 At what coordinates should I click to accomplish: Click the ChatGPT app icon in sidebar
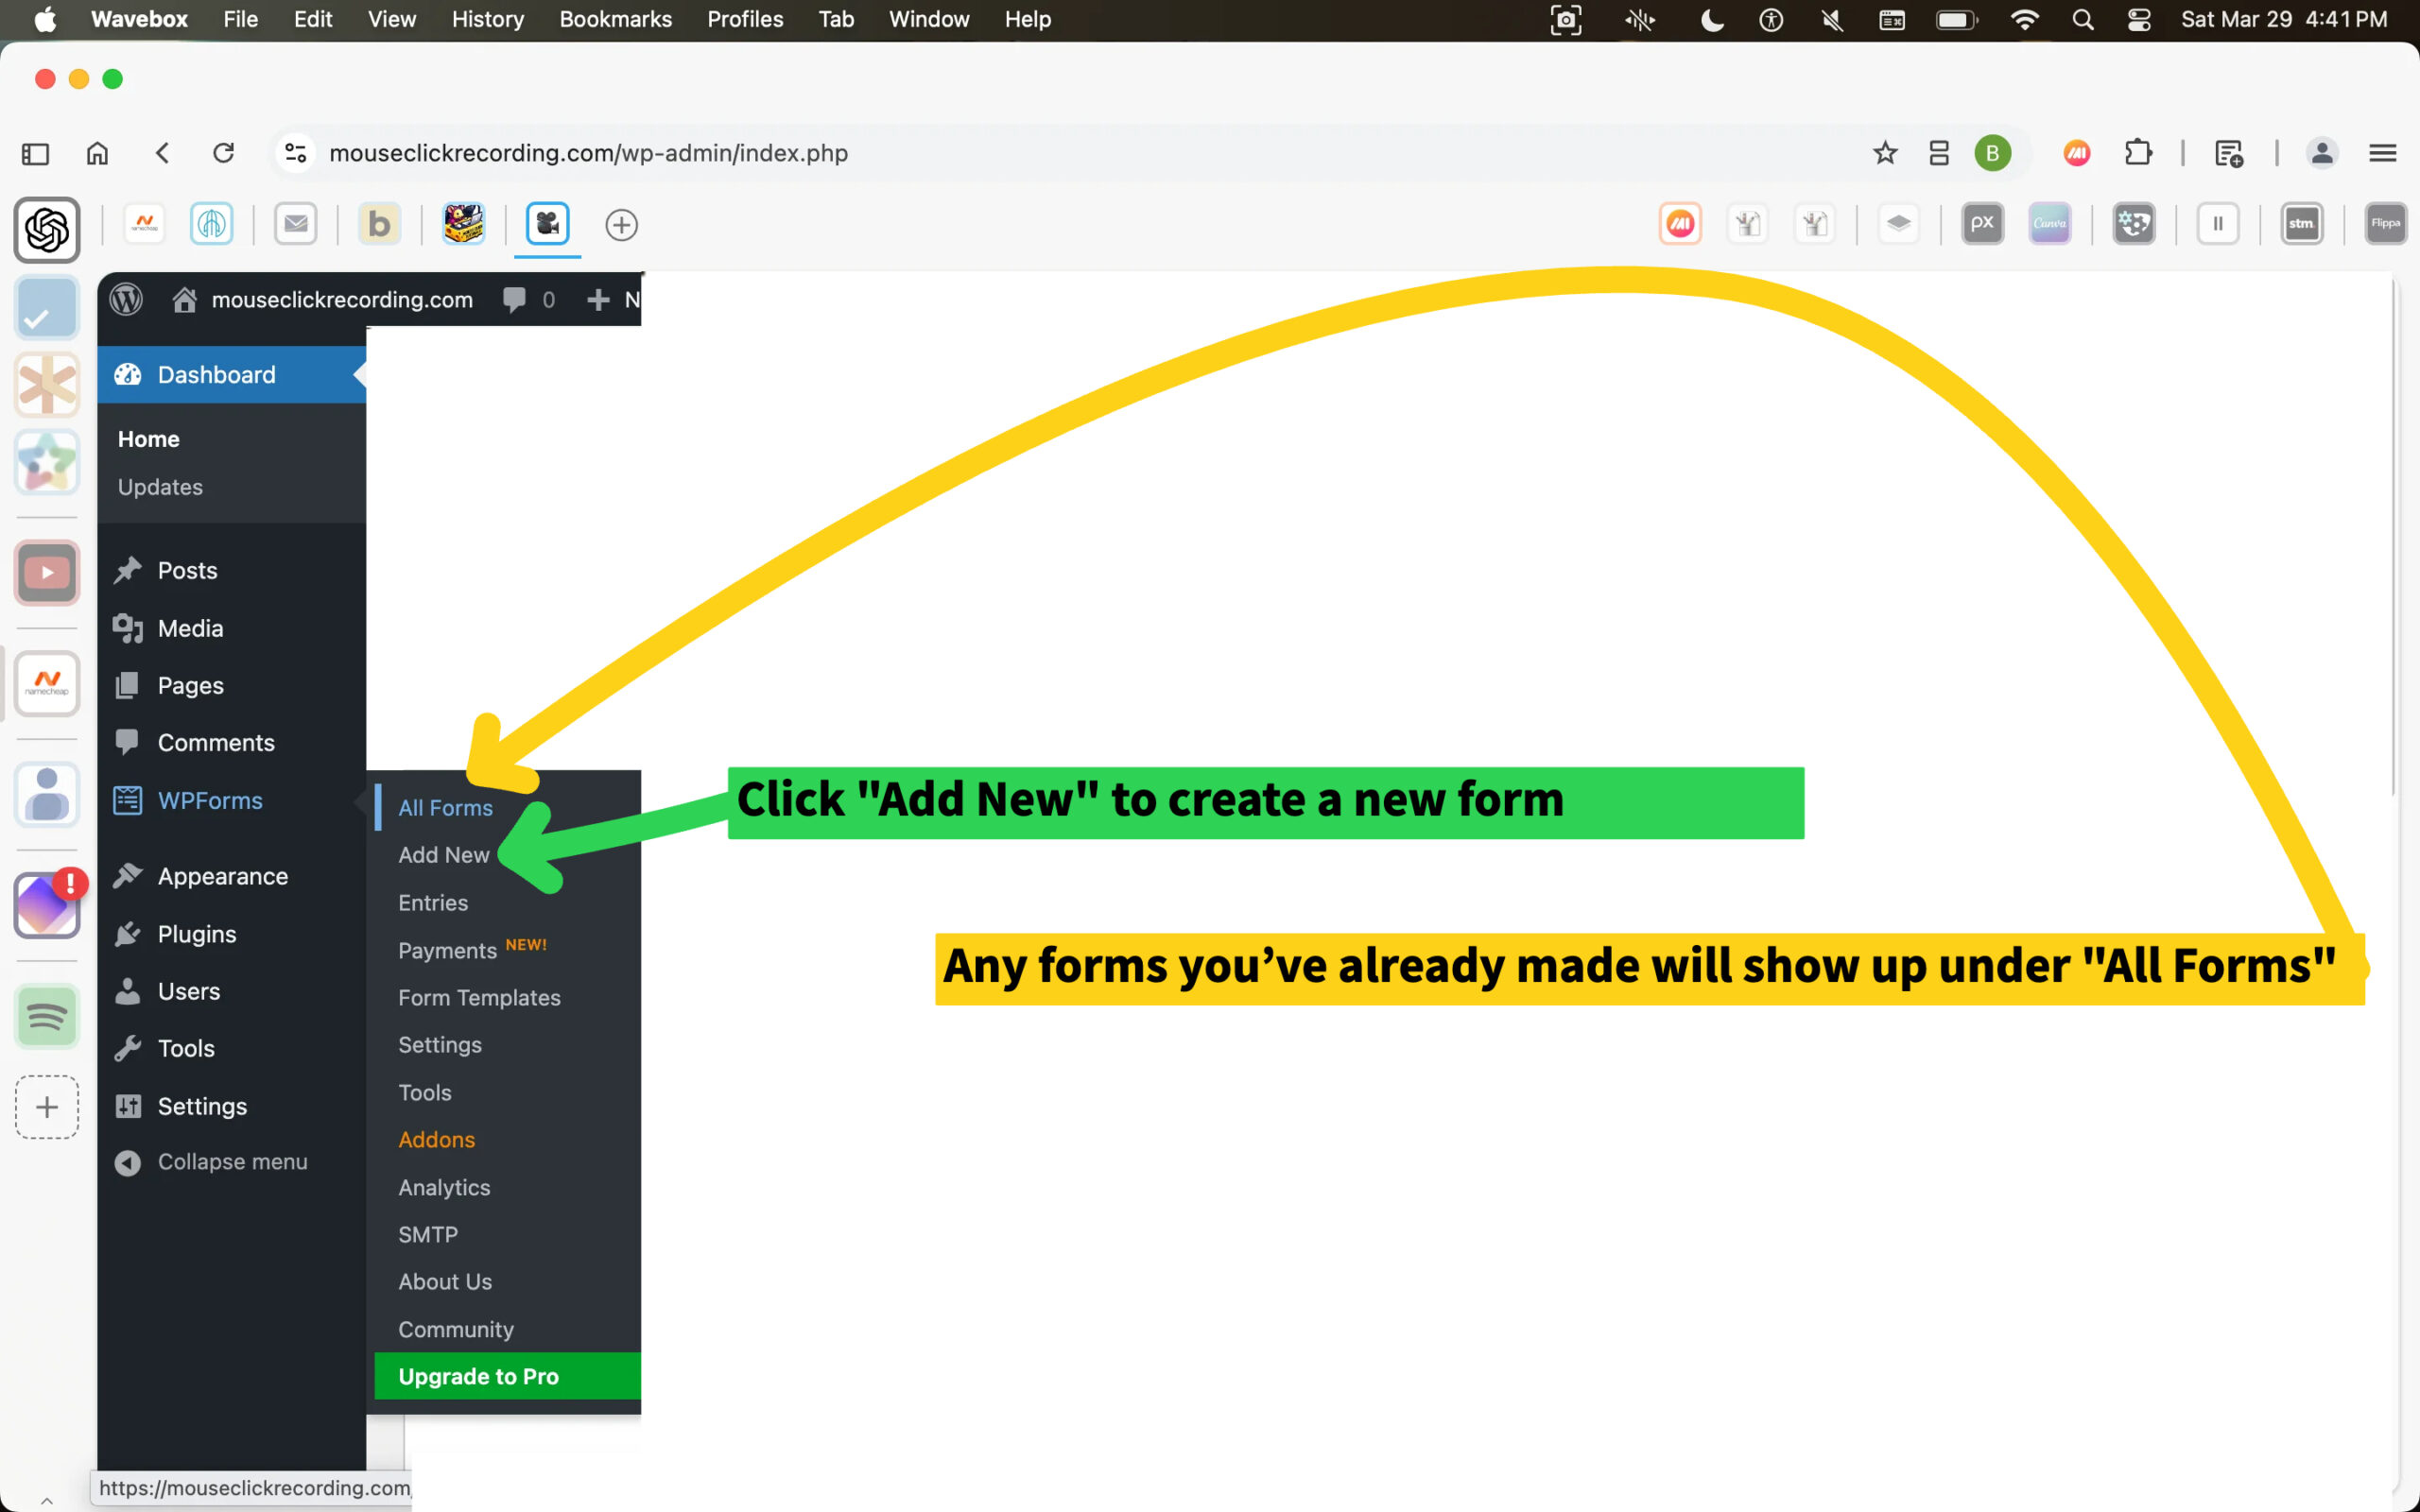pyautogui.click(x=47, y=230)
